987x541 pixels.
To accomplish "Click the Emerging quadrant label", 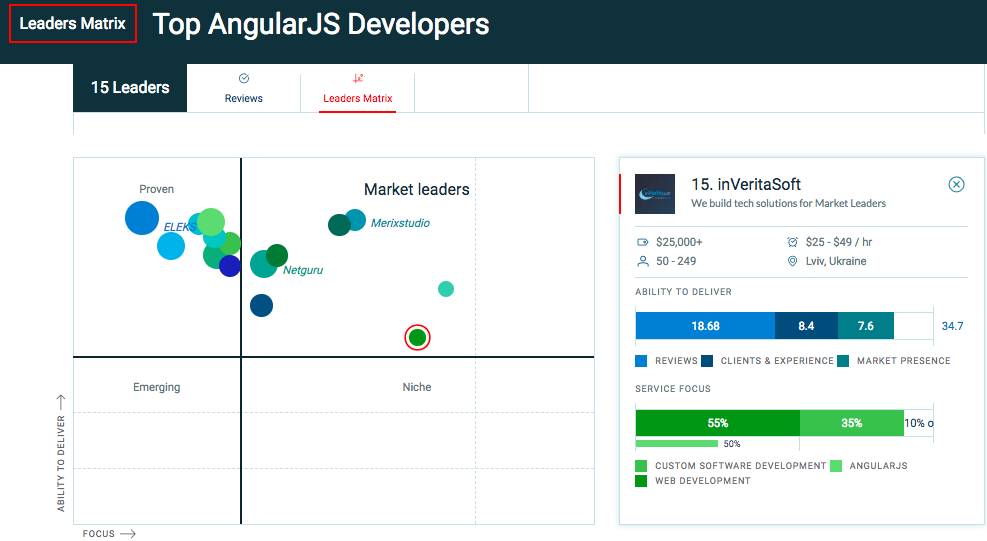I will coord(156,387).
